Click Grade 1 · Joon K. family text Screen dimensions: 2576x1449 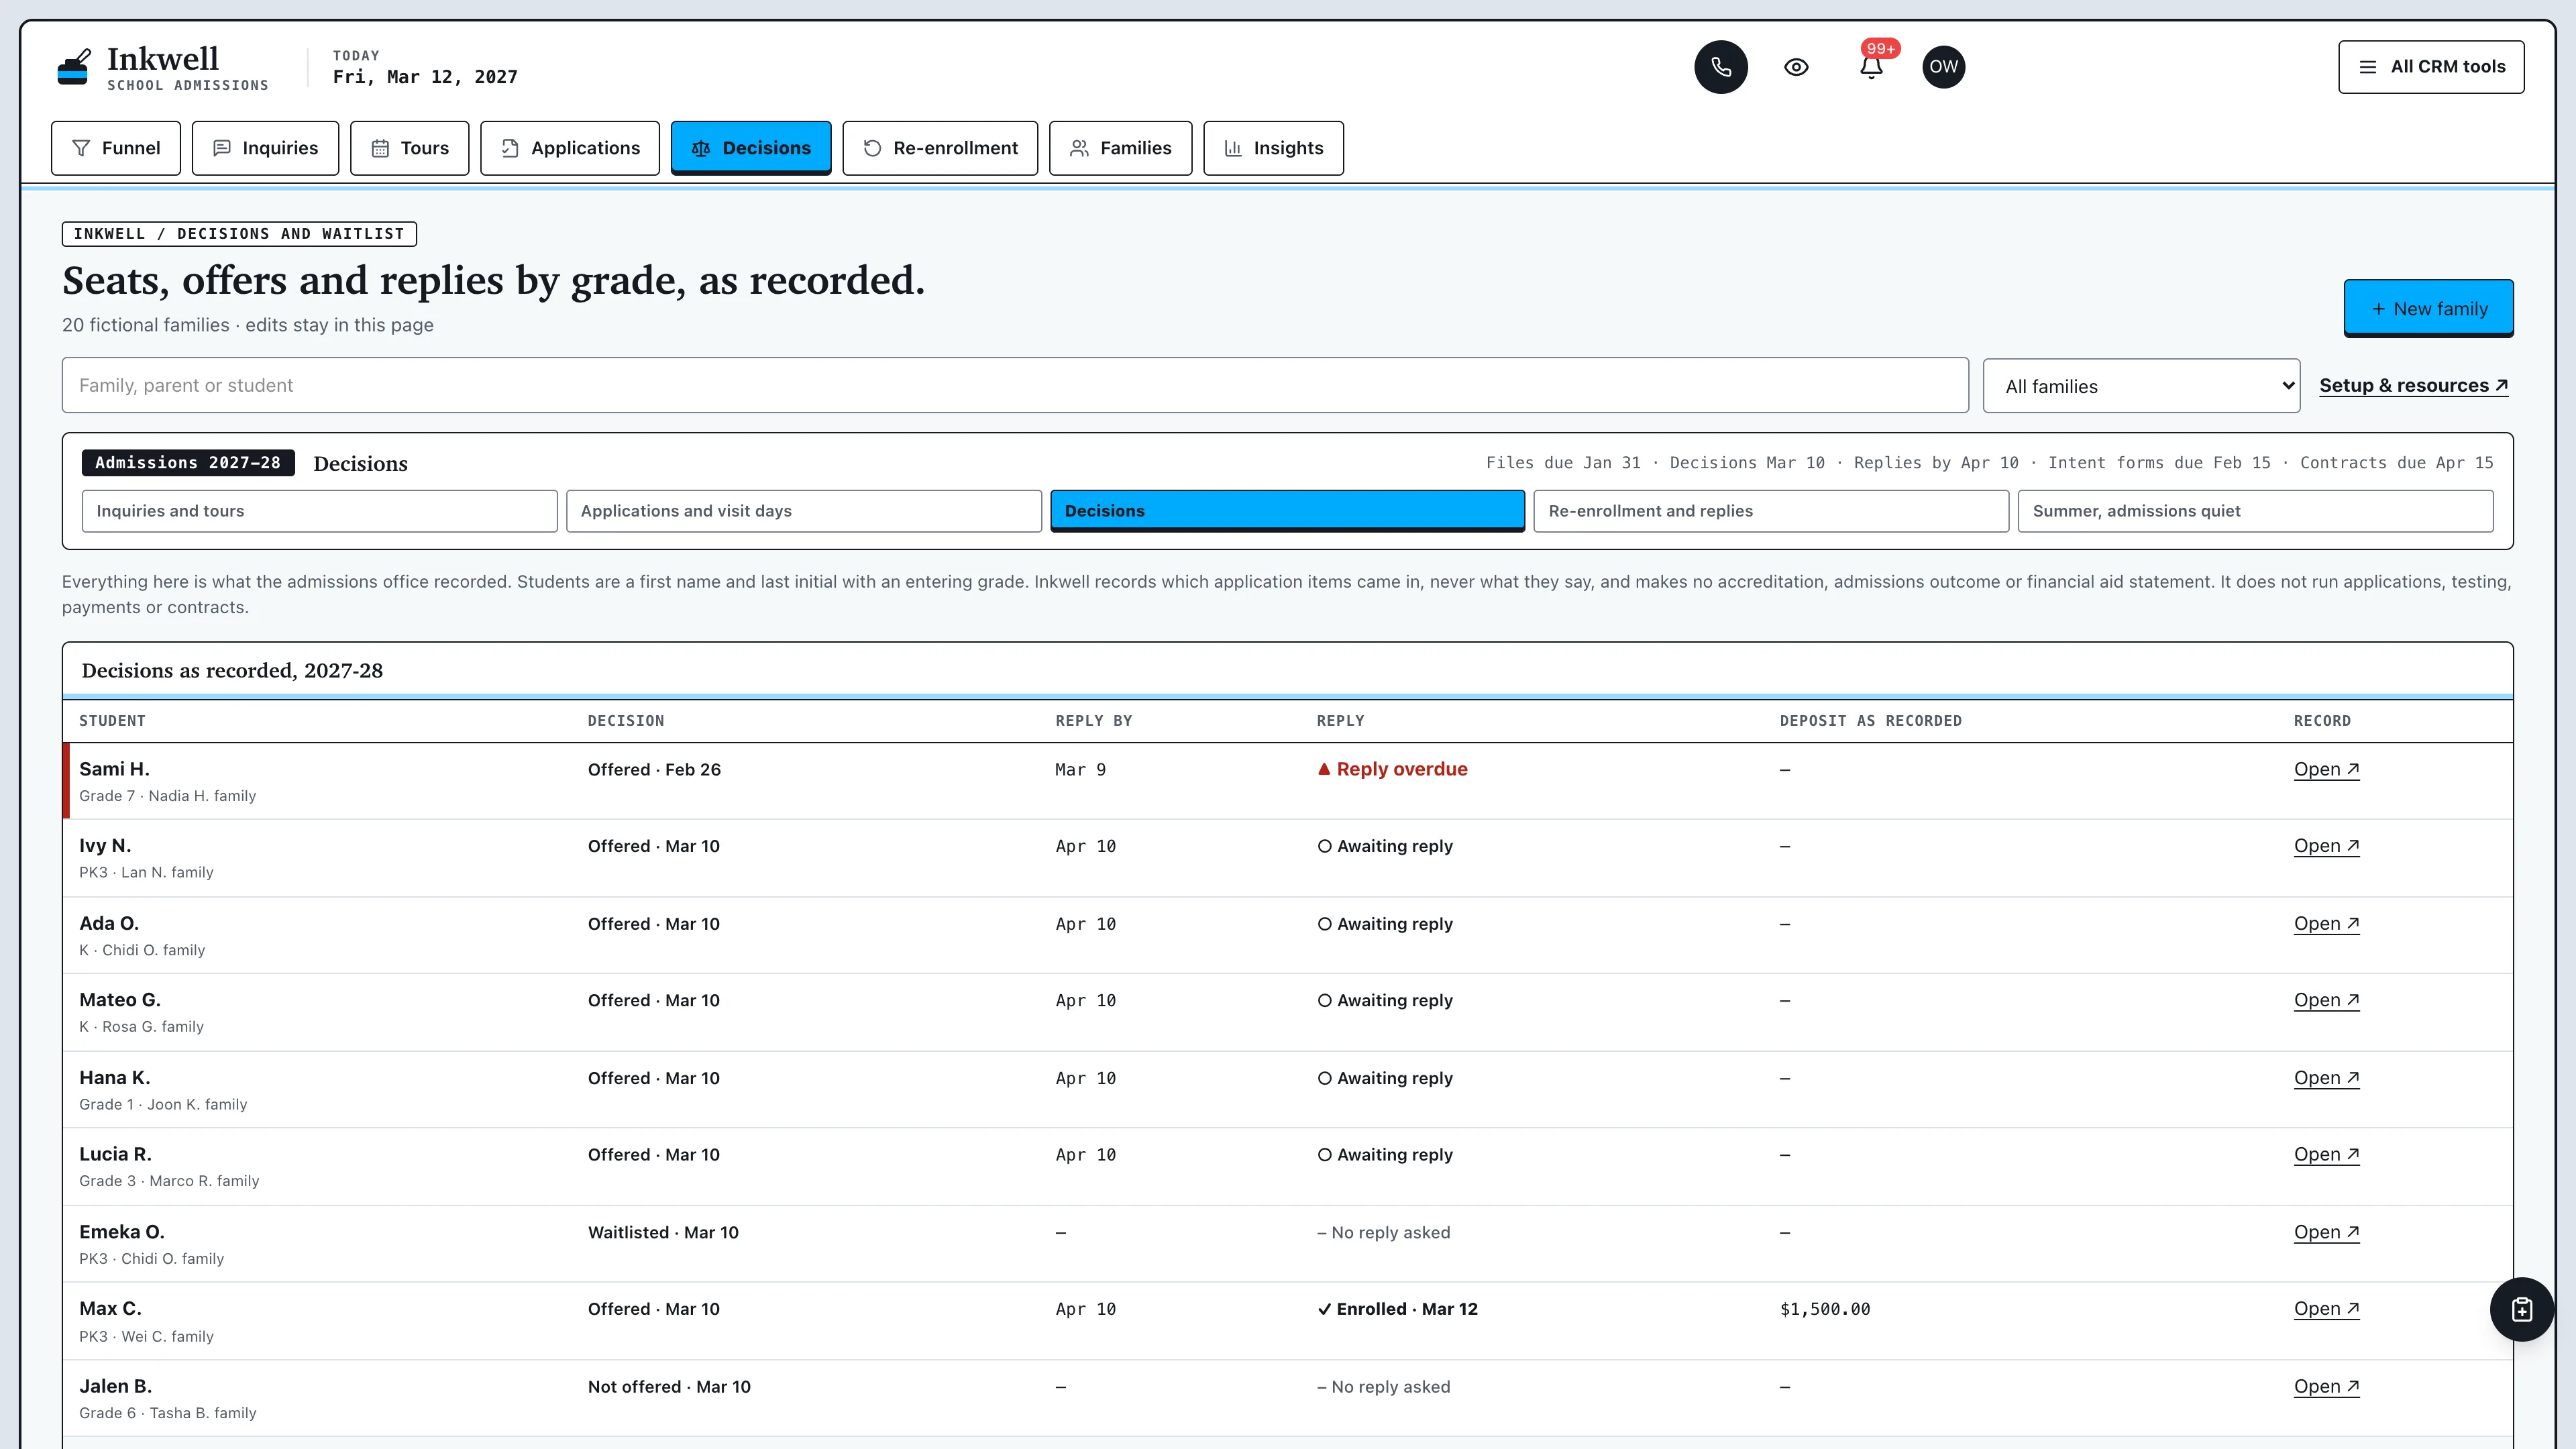click(163, 1104)
